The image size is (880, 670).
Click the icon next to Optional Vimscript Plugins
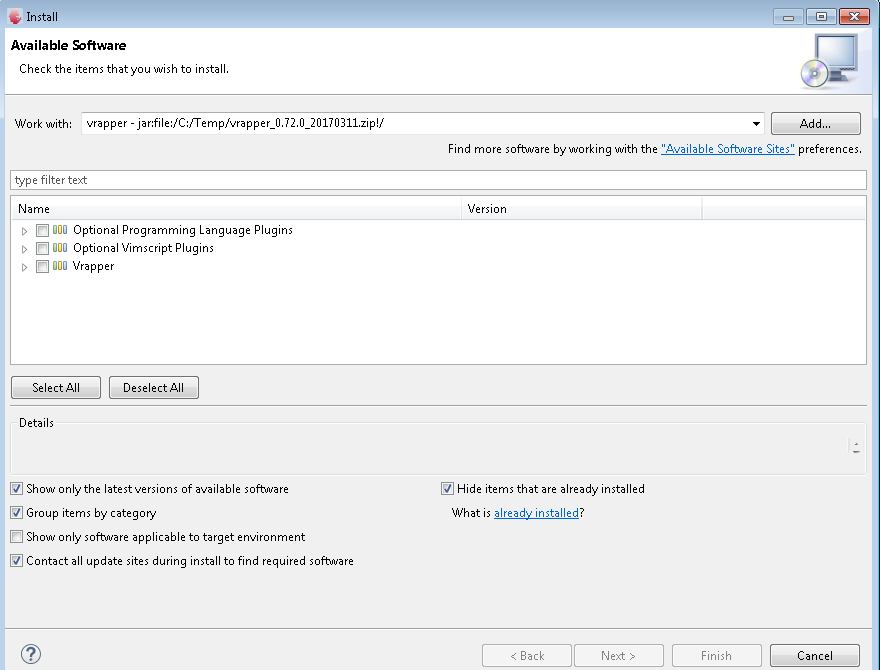pyautogui.click(x=60, y=248)
